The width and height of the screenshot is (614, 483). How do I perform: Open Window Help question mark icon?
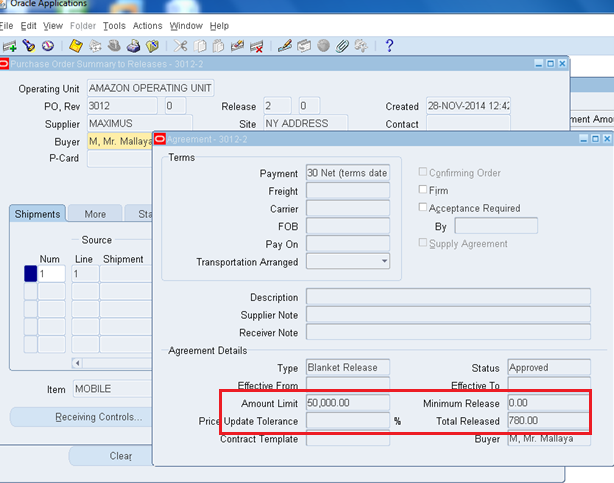389,46
